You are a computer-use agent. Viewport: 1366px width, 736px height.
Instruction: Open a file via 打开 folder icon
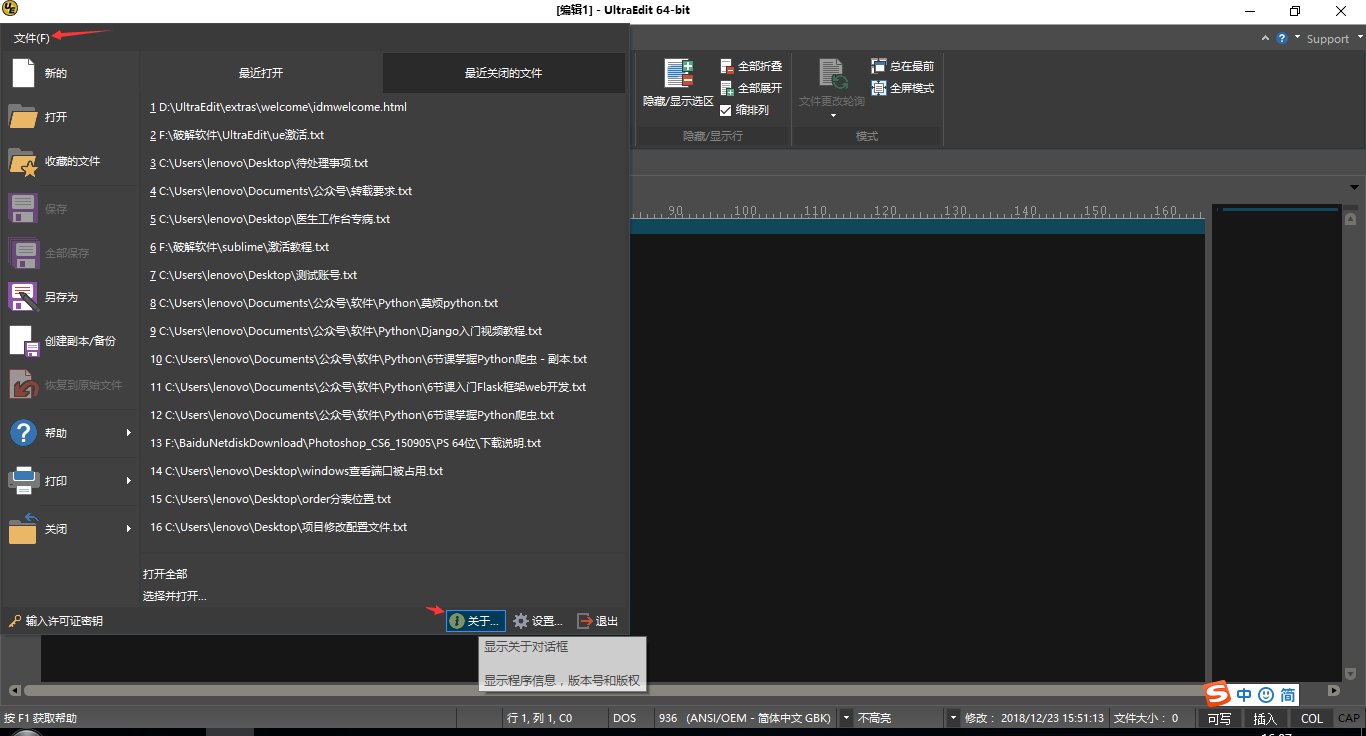(23, 117)
